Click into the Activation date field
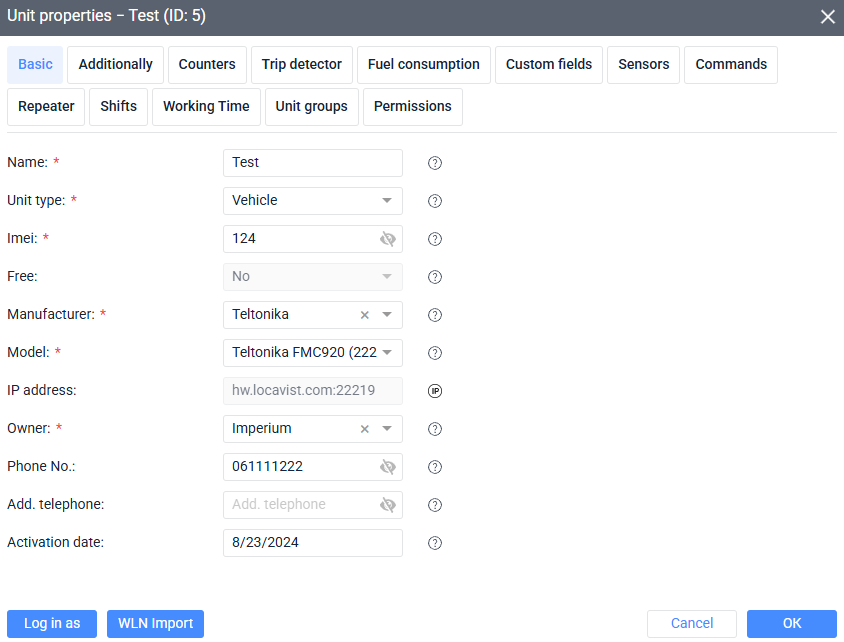The height and width of the screenshot is (642, 844). 312,543
